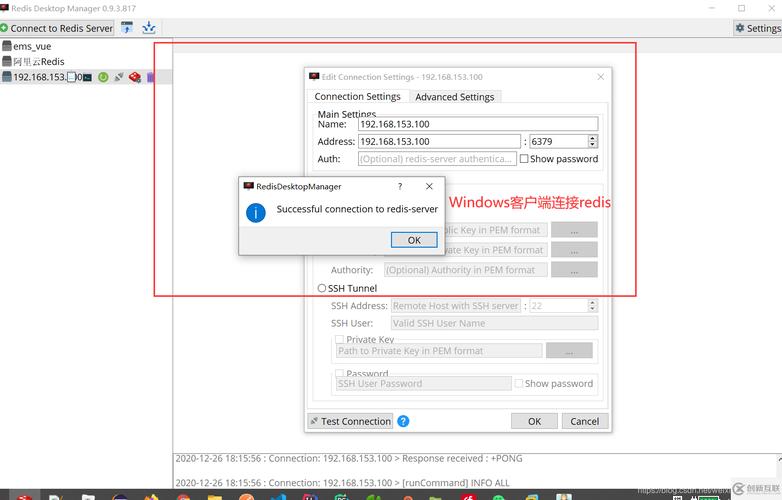Cancel the Edit Connection Settings dialog
This screenshot has height=500, width=782.
click(585, 421)
